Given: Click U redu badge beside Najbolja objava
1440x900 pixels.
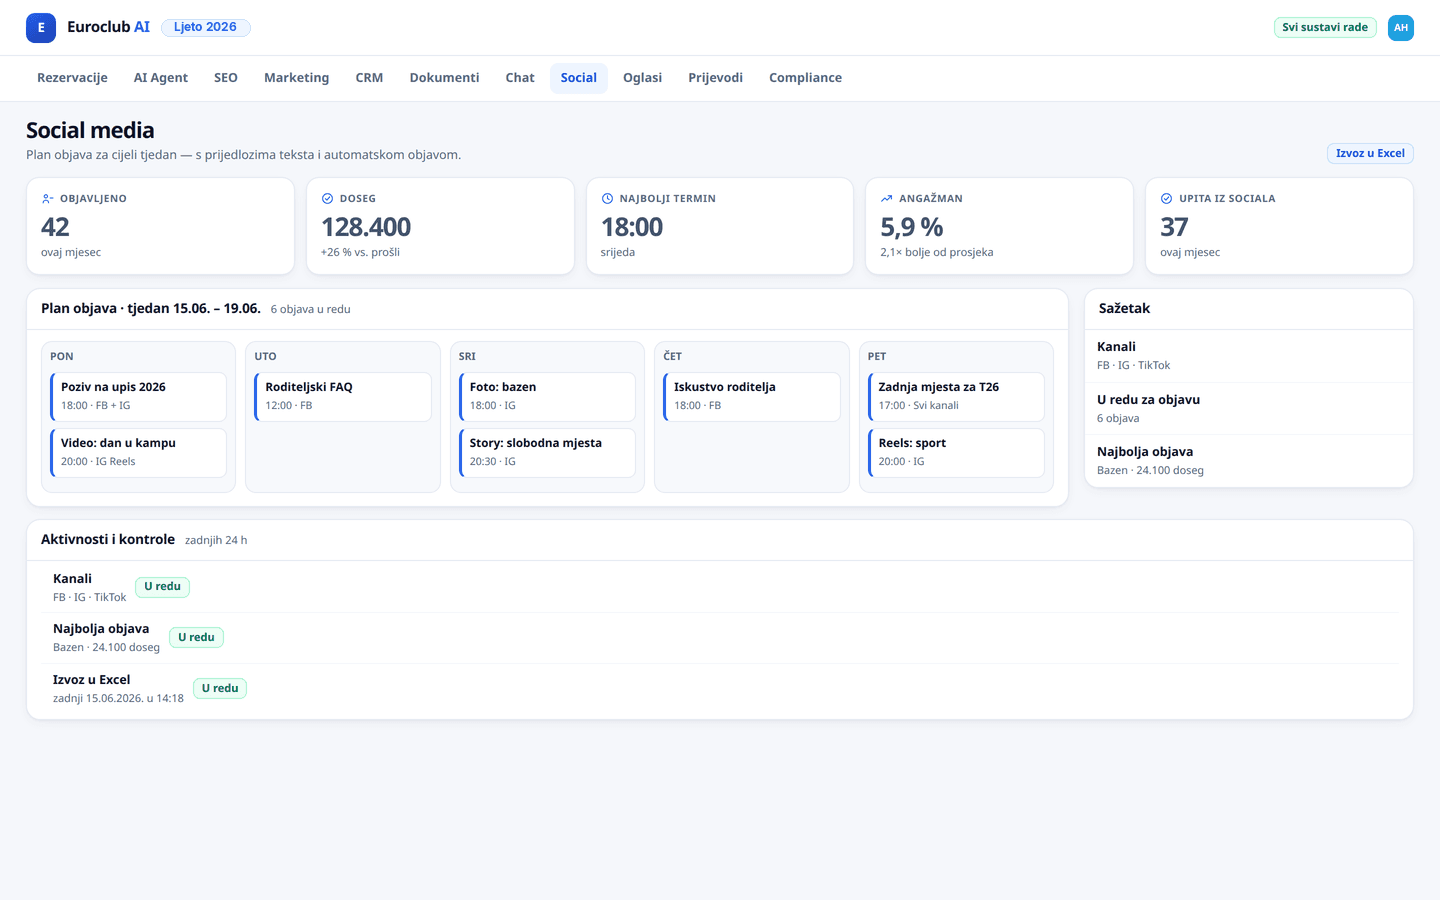Looking at the screenshot, I should [196, 637].
